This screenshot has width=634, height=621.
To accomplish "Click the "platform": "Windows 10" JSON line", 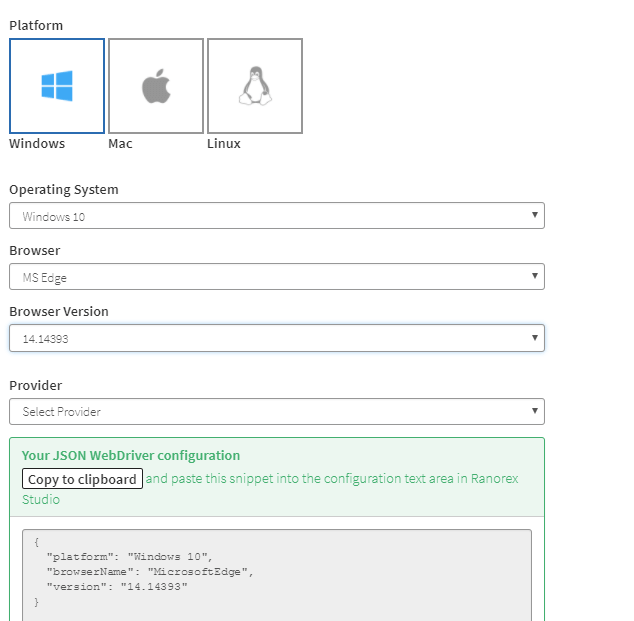I will 130,557.
